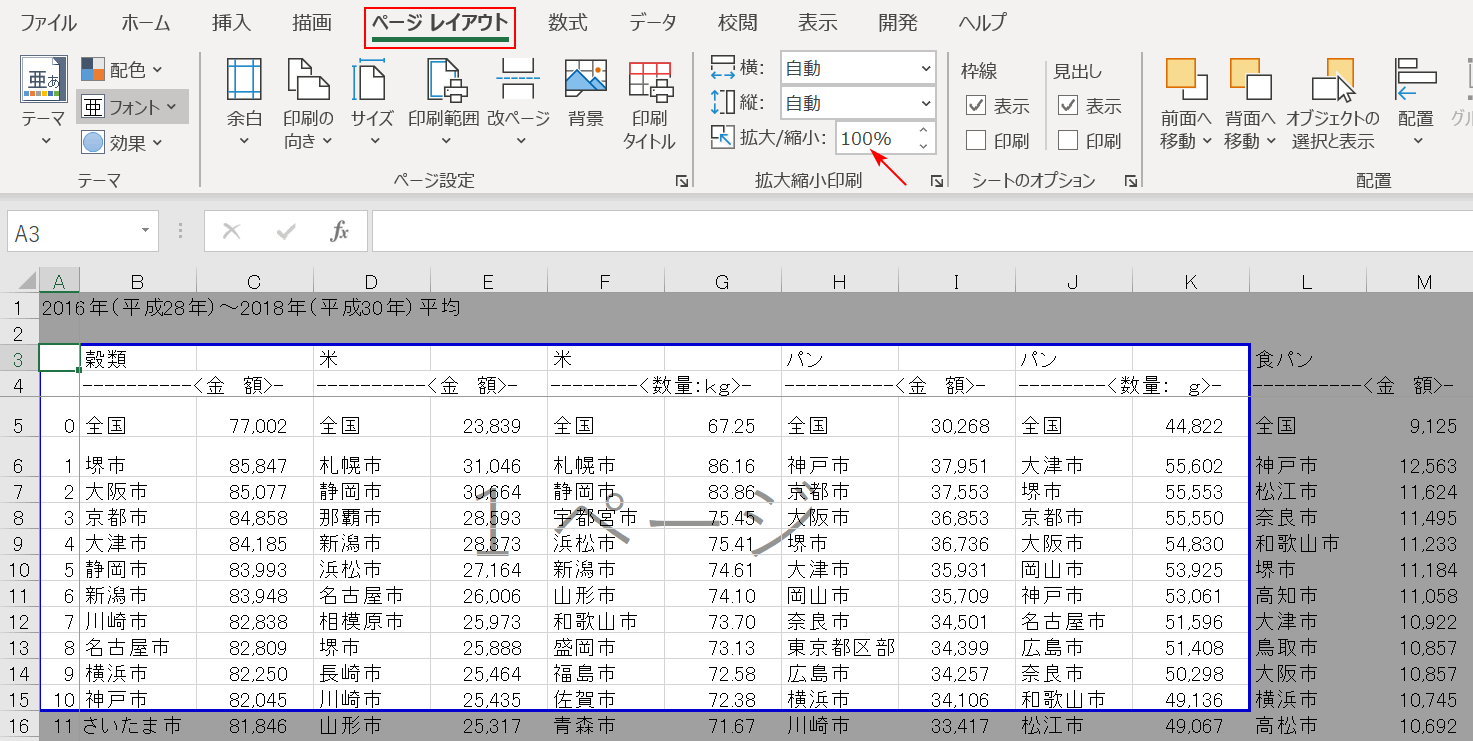Click 前面へ移動 bring forward icon

point(1186,80)
